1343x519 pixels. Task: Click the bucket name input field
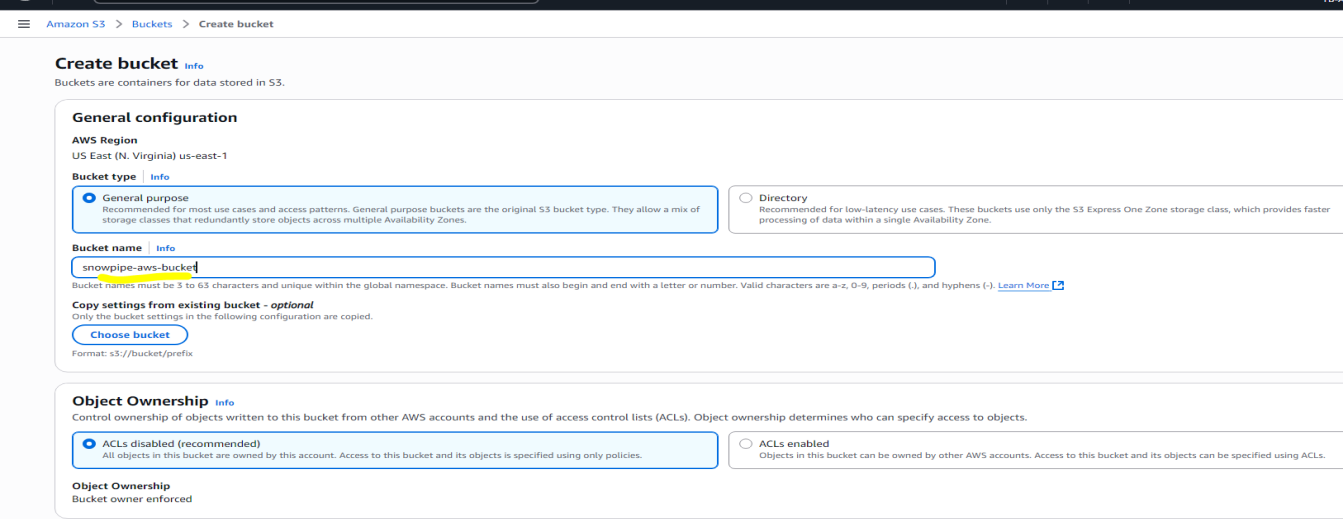(504, 267)
